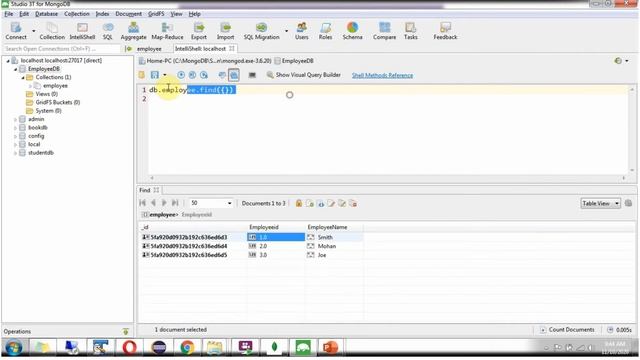The width and height of the screenshot is (640, 360).
Task: Click the Connect toolbar icon
Action: (x=16, y=31)
